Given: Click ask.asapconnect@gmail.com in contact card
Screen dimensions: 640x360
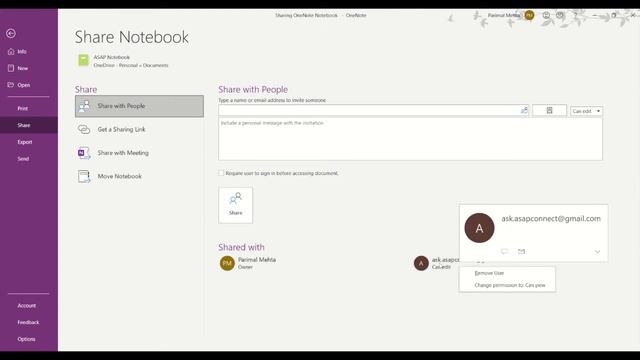Looking at the screenshot, I should coord(551,219).
